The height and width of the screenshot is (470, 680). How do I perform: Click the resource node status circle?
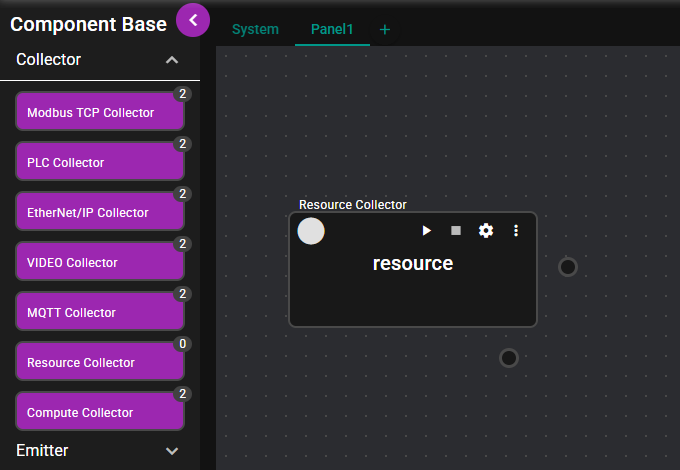tap(311, 231)
